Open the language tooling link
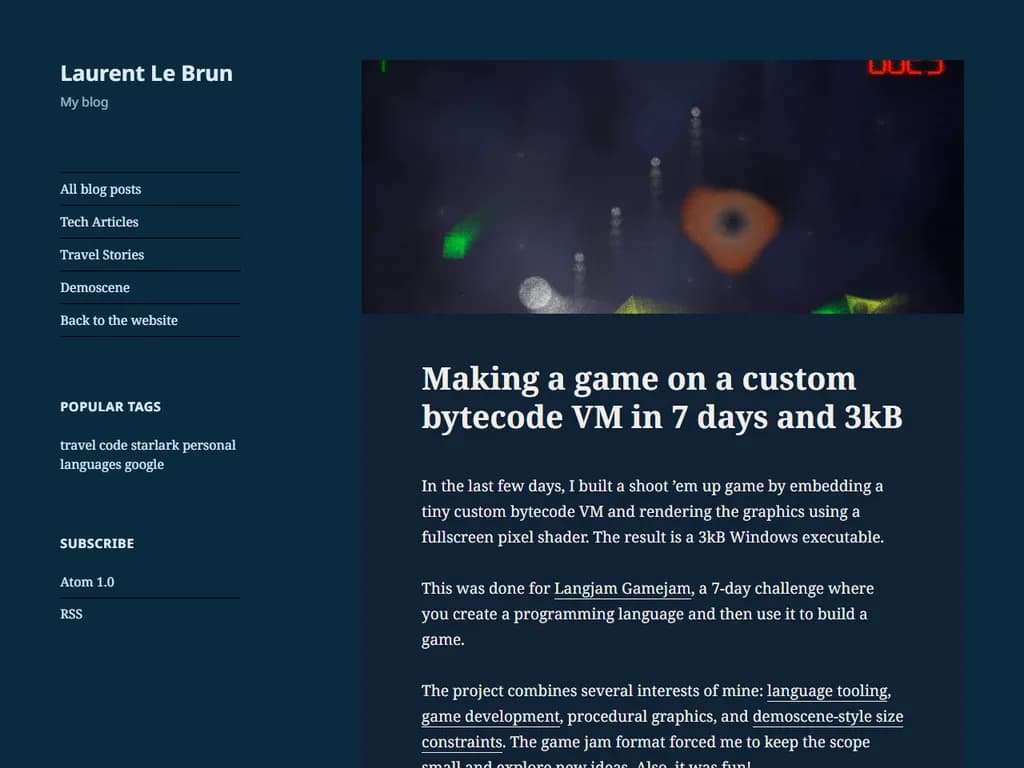Image resolution: width=1024 pixels, height=768 pixels. [827, 690]
